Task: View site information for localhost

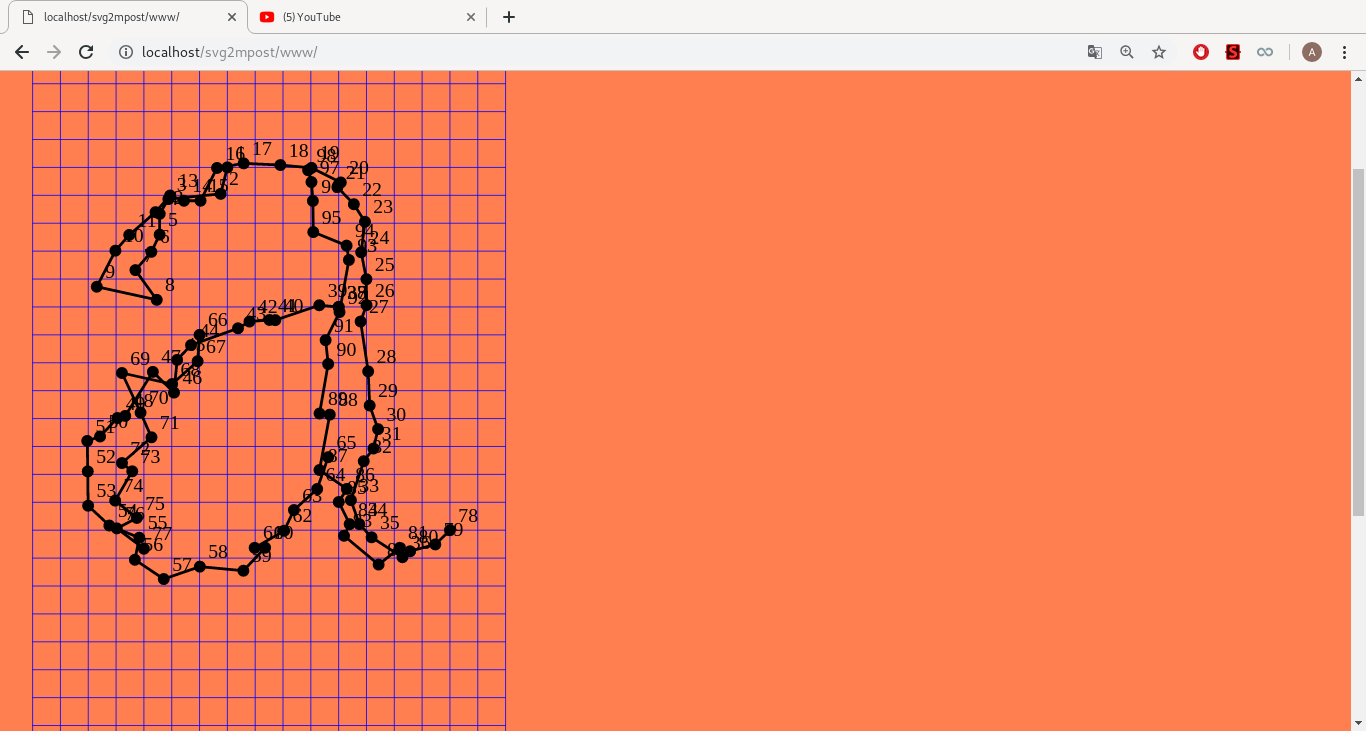Action: coord(126,52)
